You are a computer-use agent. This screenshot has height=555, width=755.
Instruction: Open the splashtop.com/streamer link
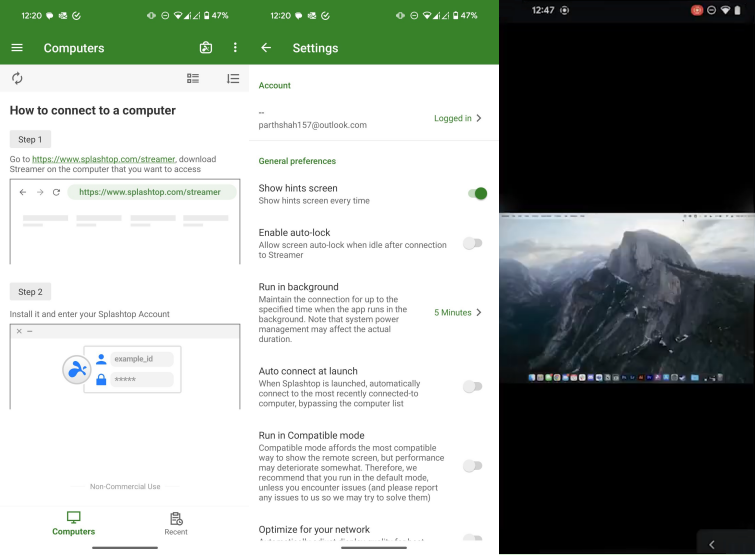pyautogui.click(x=103, y=158)
